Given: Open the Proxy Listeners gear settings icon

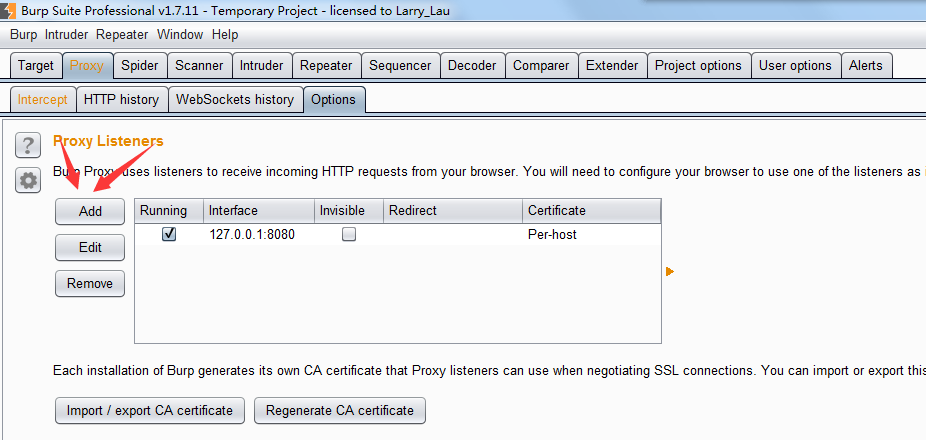Looking at the screenshot, I should (x=28, y=181).
